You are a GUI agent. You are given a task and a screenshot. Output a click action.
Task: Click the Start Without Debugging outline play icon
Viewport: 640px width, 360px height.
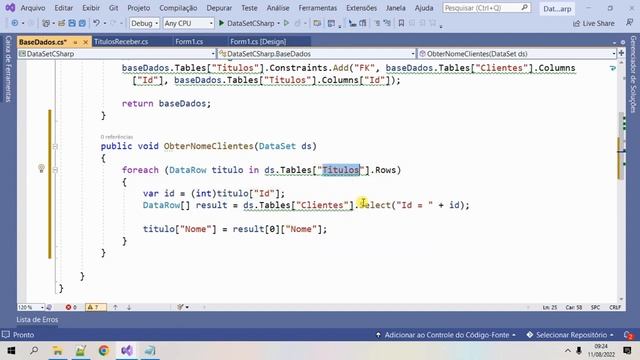pos(286,23)
